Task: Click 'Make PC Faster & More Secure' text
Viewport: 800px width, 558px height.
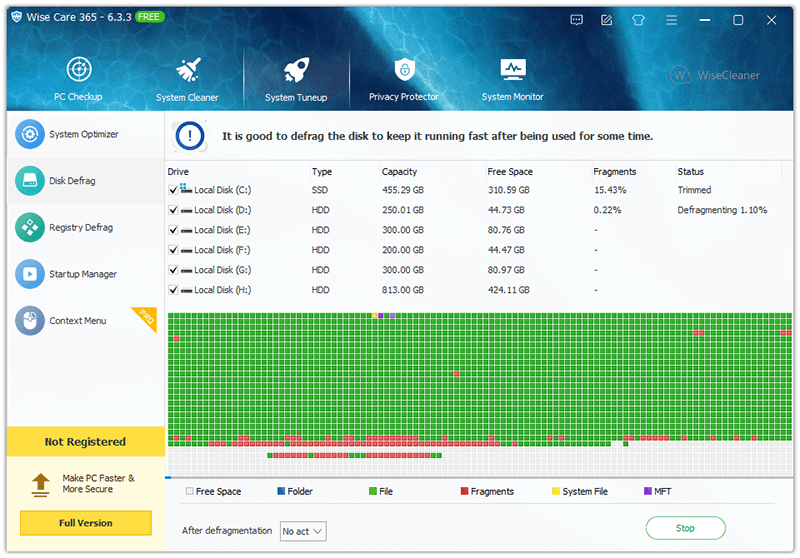Action: click(x=98, y=484)
